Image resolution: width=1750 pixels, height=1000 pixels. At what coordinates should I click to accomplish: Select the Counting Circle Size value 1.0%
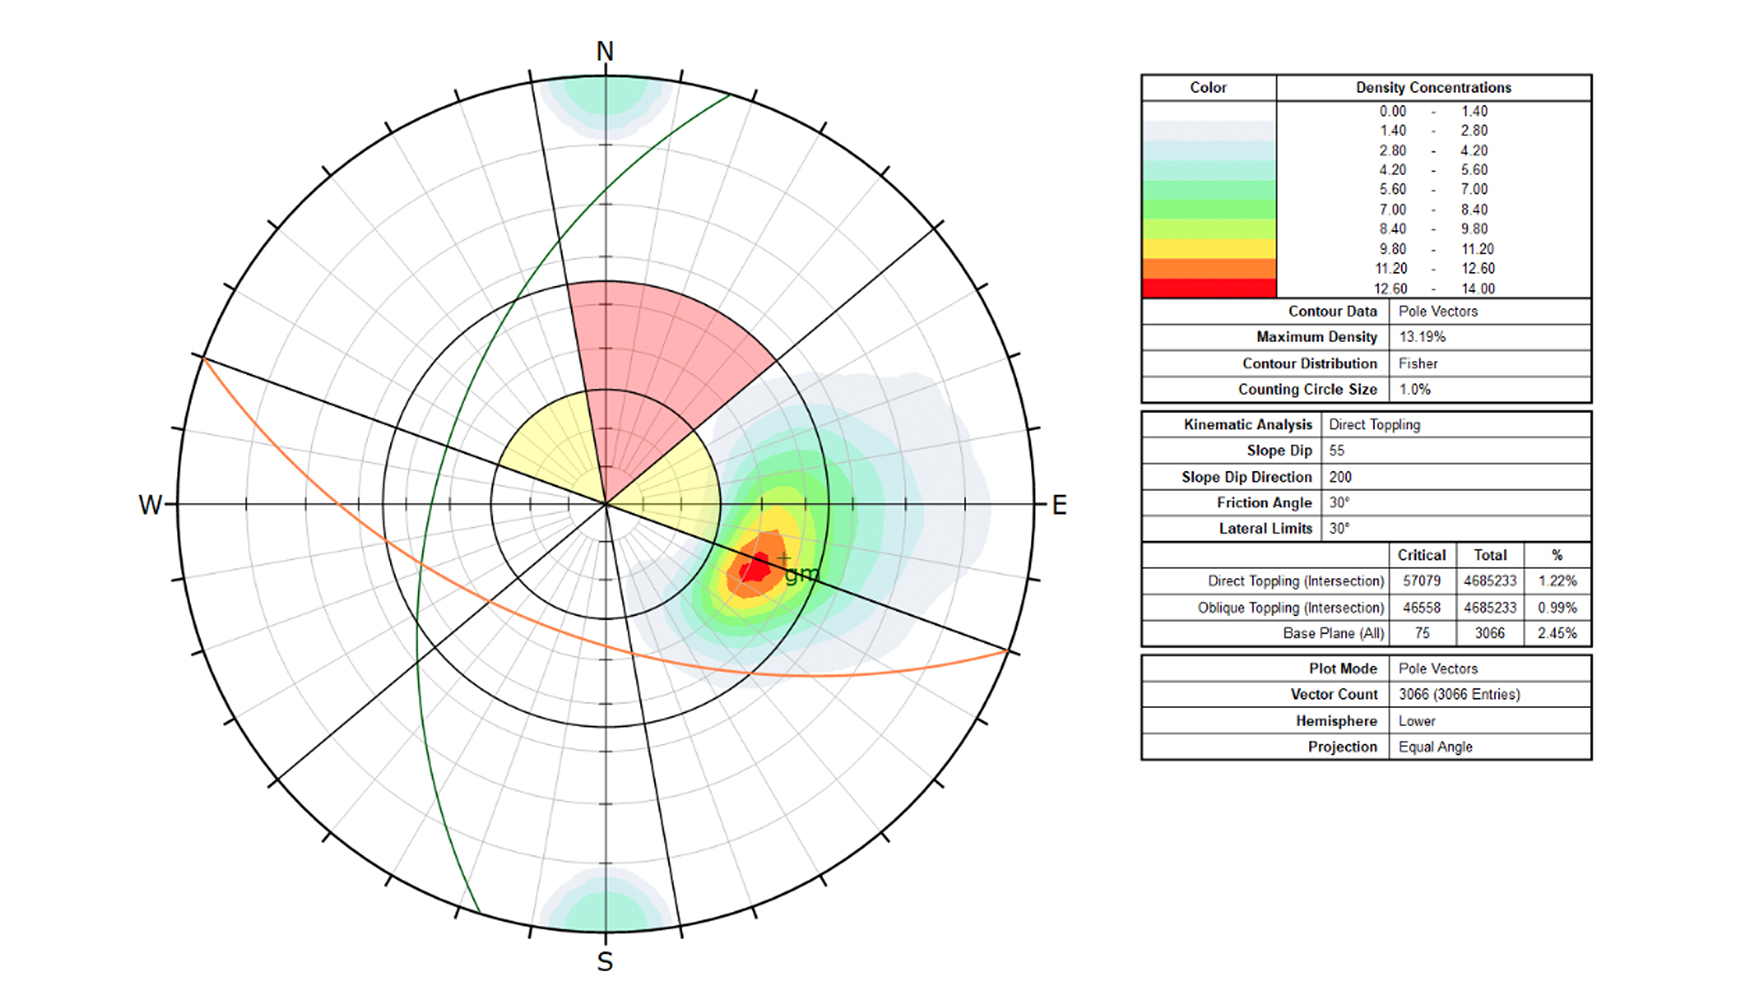(1415, 390)
